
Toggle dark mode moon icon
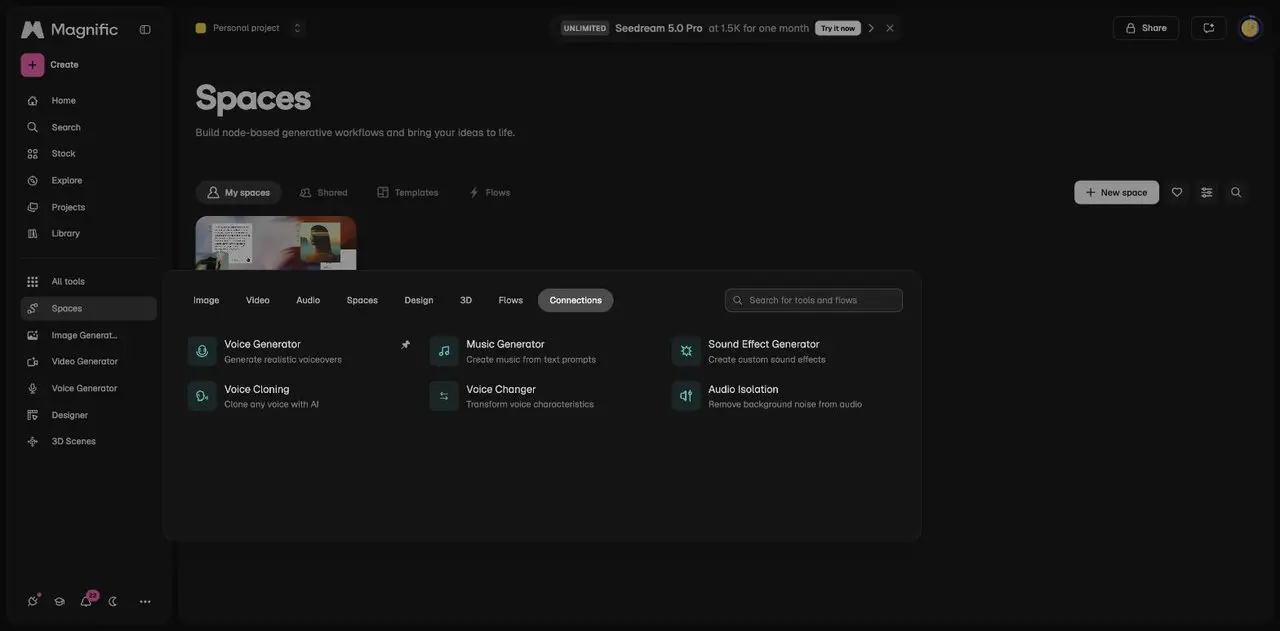[113, 601]
